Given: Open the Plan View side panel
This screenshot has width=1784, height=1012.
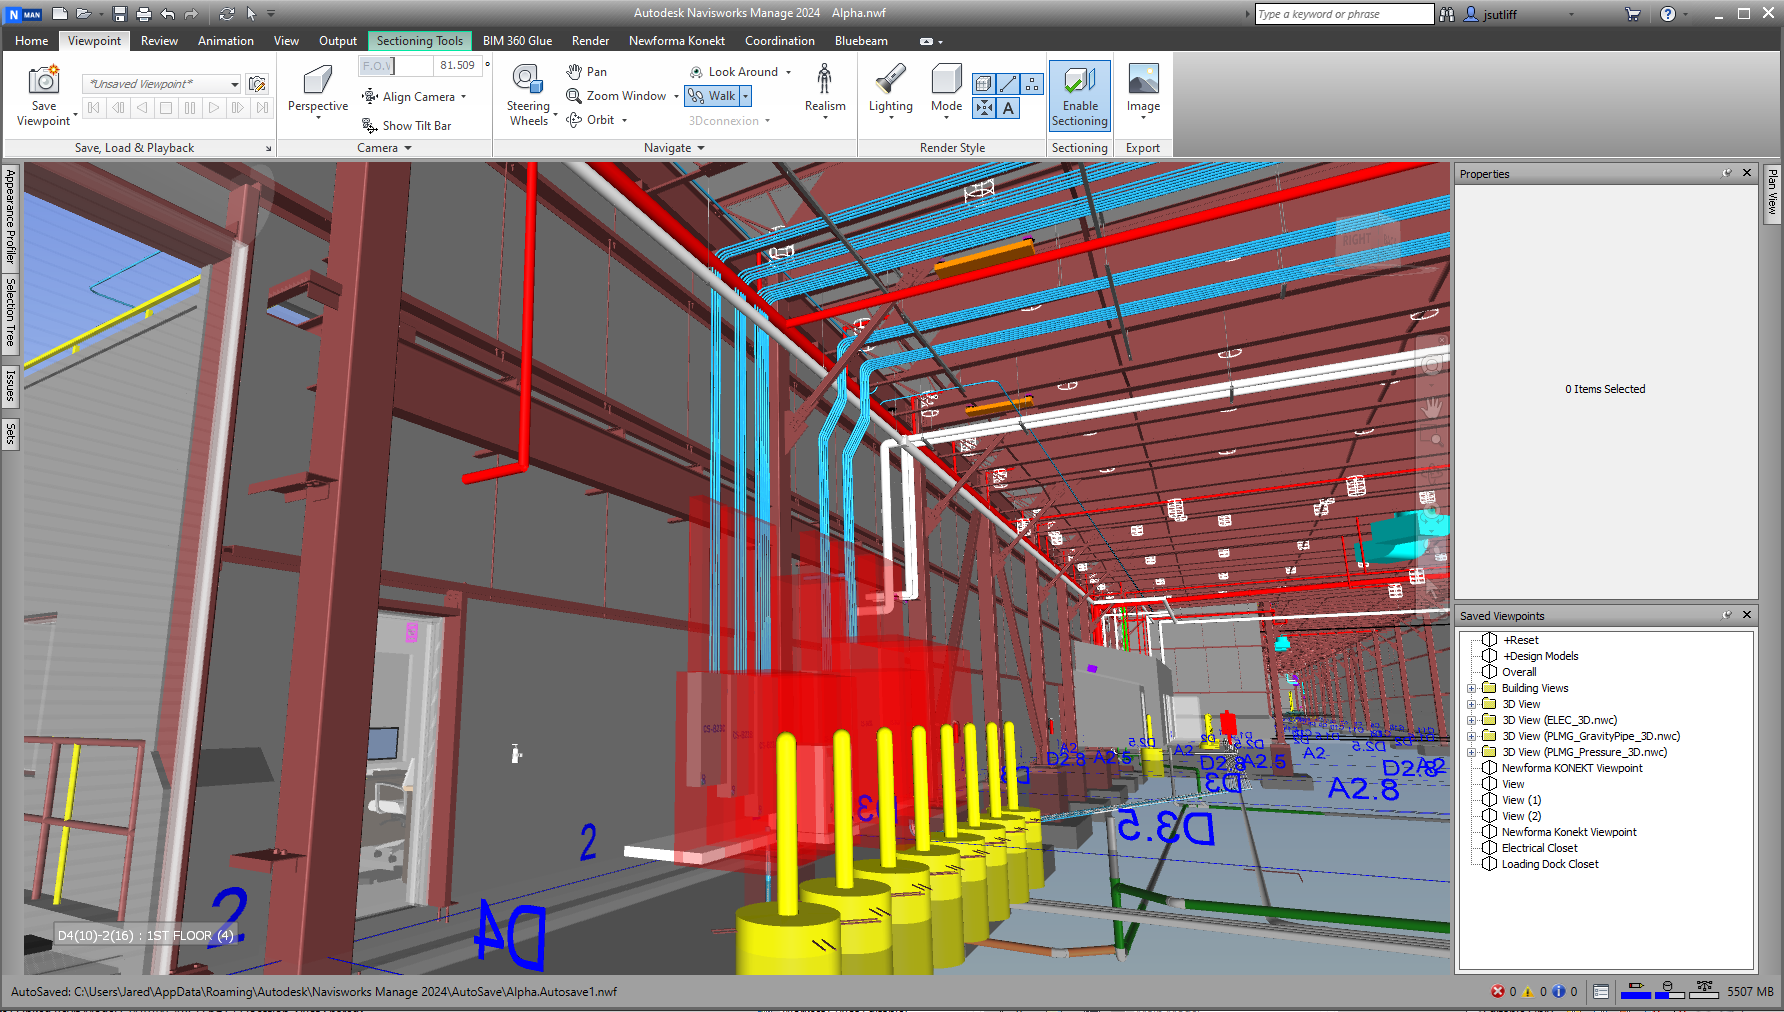Looking at the screenshot, I should point(1772,192).
